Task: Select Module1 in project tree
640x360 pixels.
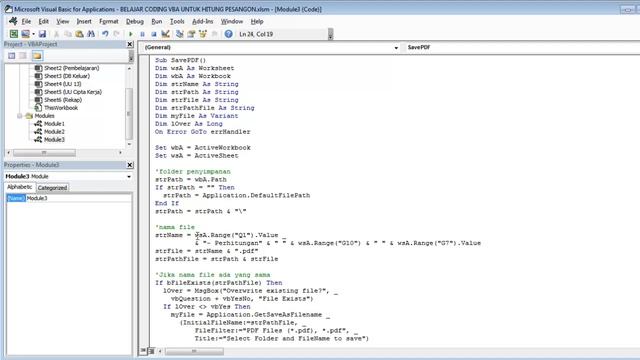Action: click(54, 124)
